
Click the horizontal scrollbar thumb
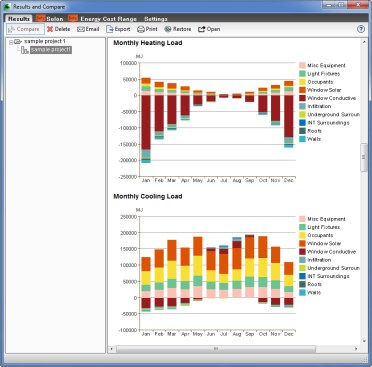216,349
